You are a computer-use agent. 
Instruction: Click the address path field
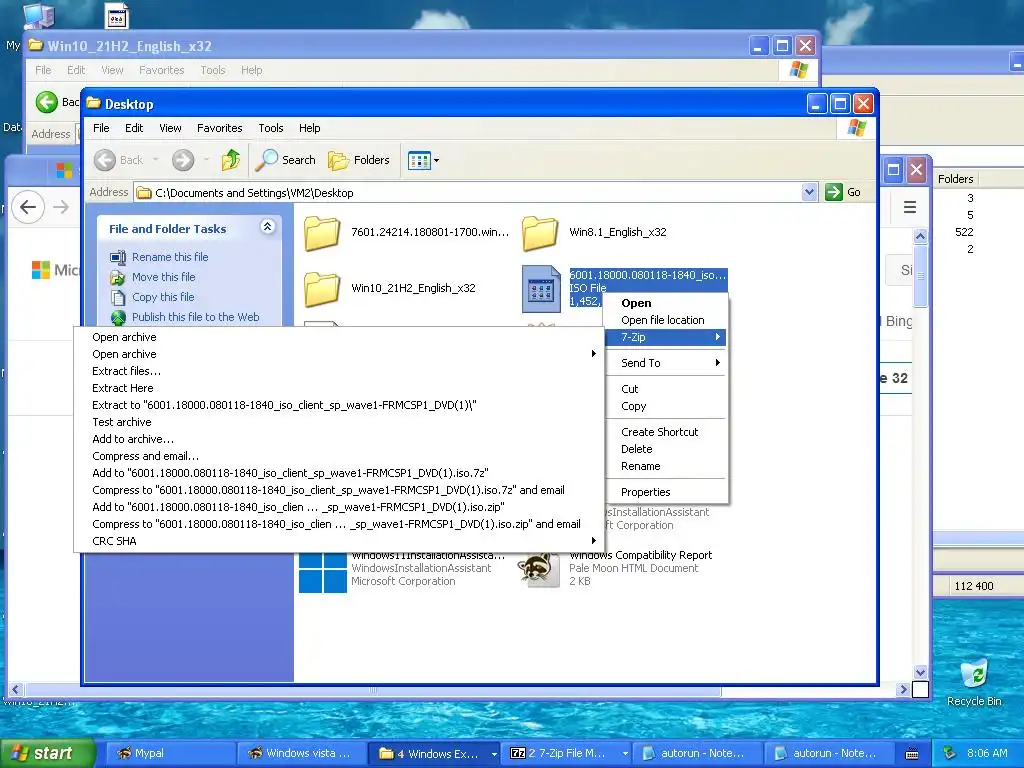tap(468, 193)
